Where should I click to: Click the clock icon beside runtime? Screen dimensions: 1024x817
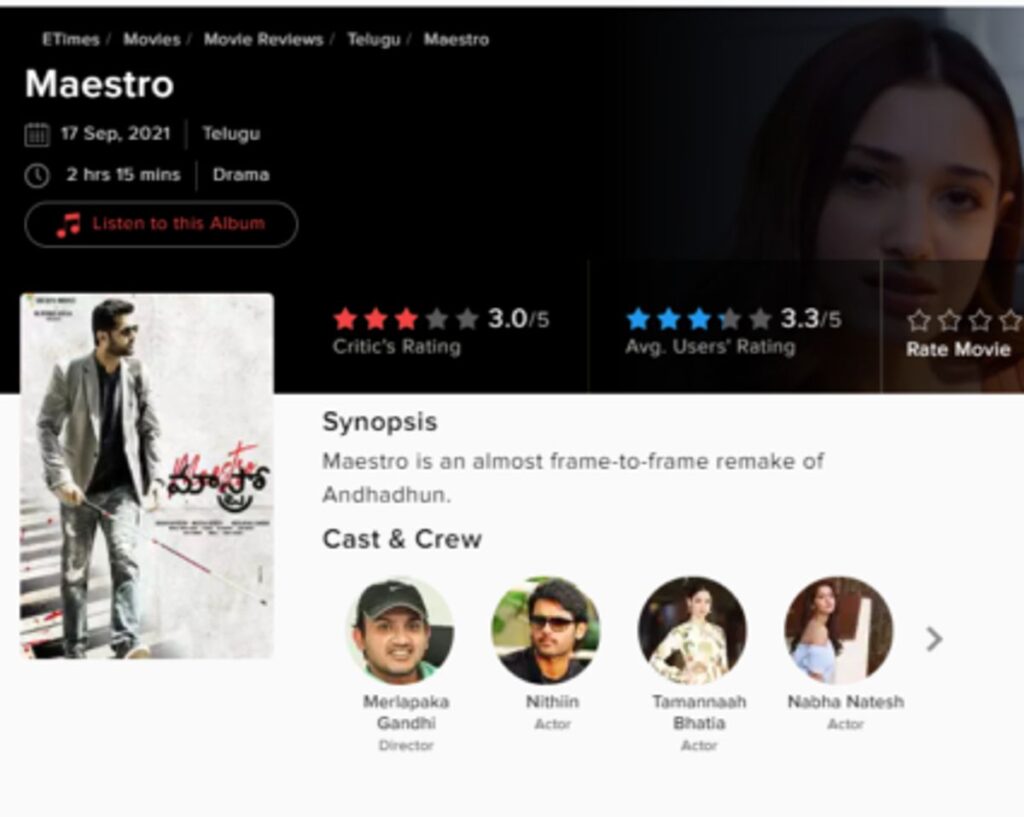tap(37, 176)
